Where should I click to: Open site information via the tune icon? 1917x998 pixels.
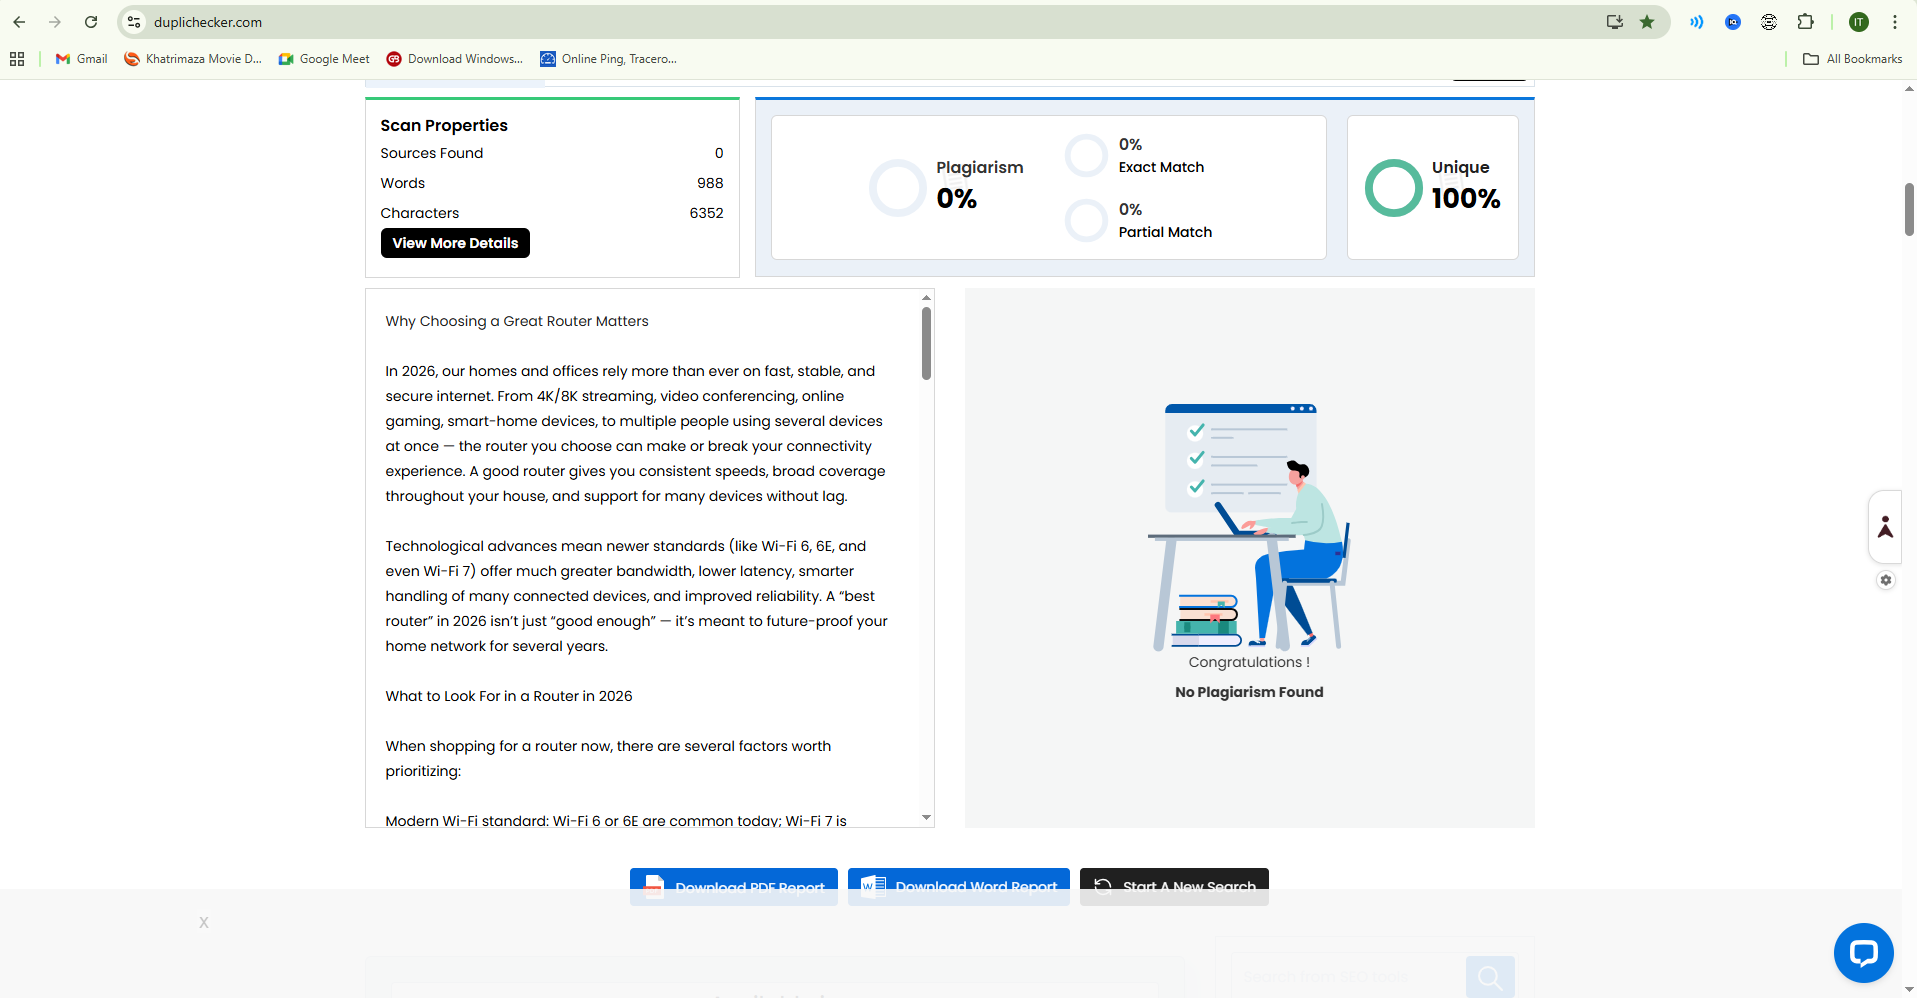click(x=133, y=21)
